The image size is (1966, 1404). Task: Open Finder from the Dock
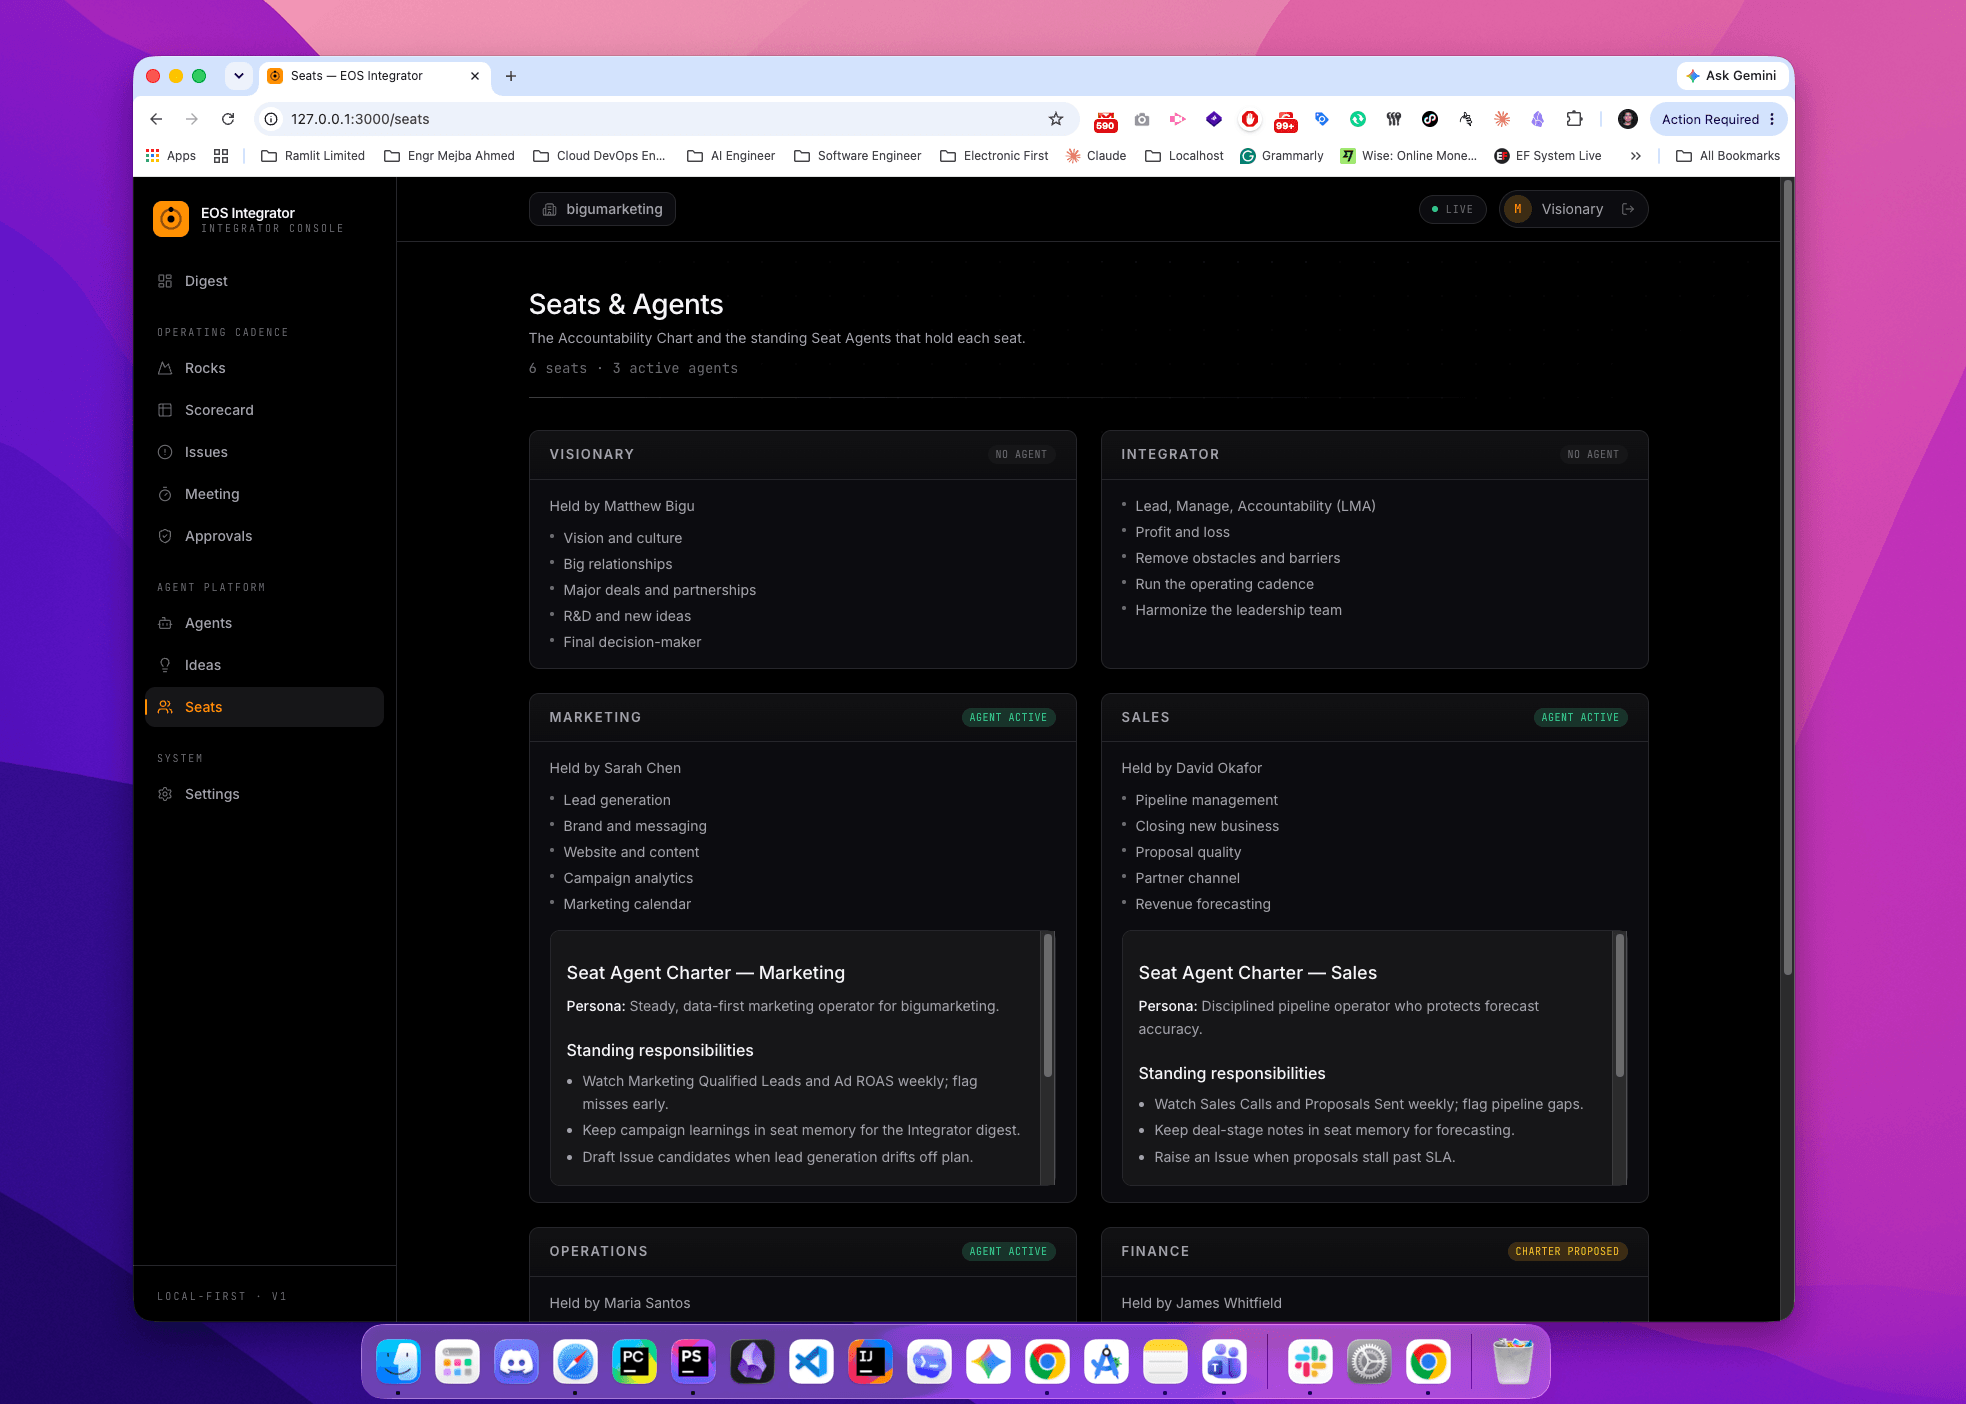click(398, 1362)
